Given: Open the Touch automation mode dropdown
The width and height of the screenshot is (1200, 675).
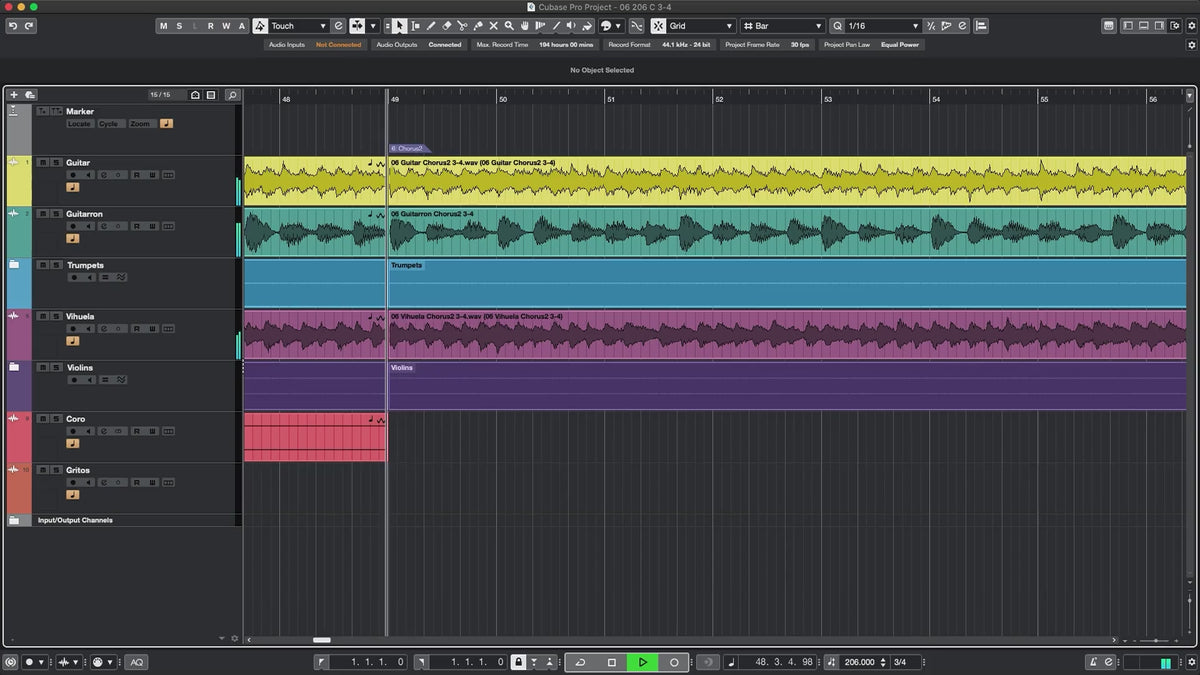Looking at the screenshot, I should tap(298, 26).
